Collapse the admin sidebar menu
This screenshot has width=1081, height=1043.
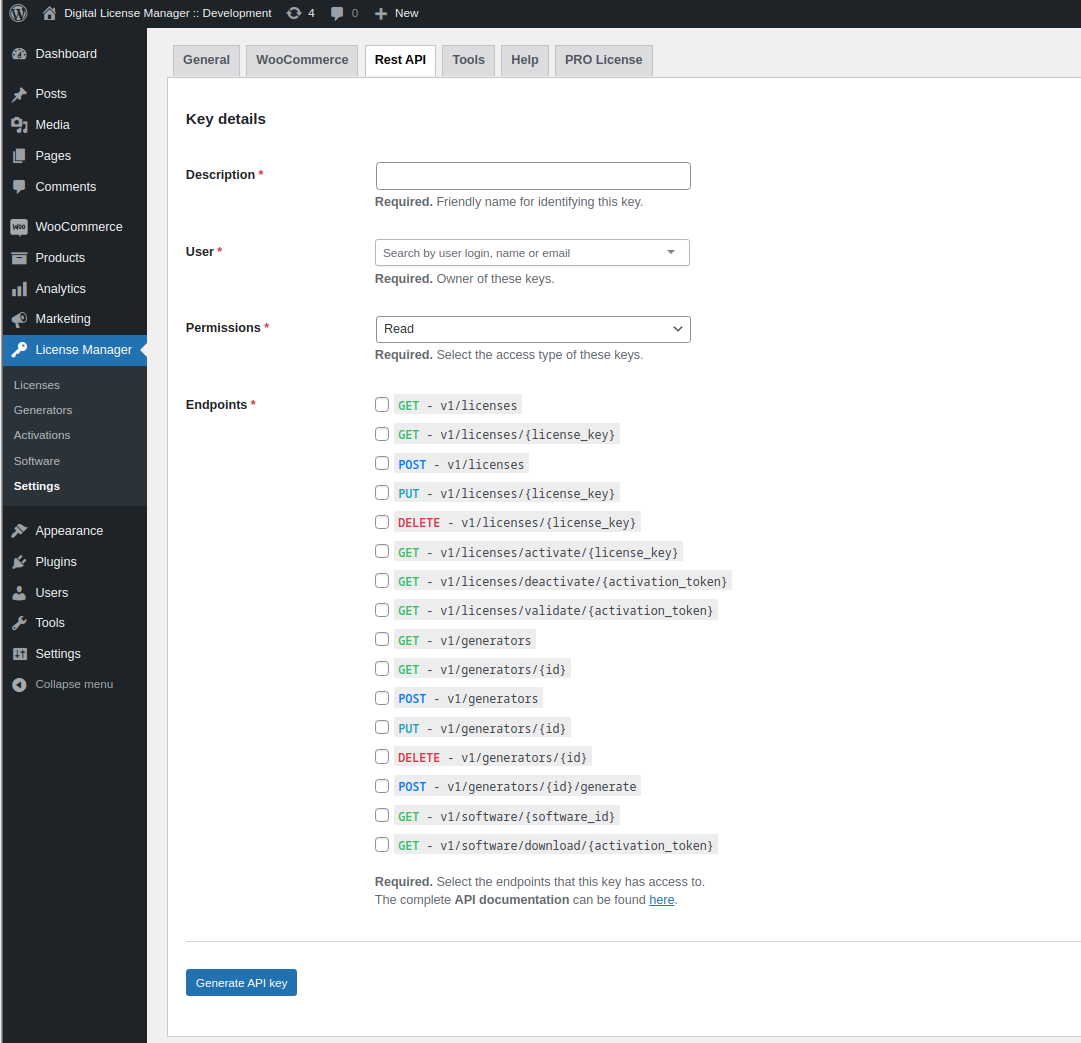[x=22, y=684]
